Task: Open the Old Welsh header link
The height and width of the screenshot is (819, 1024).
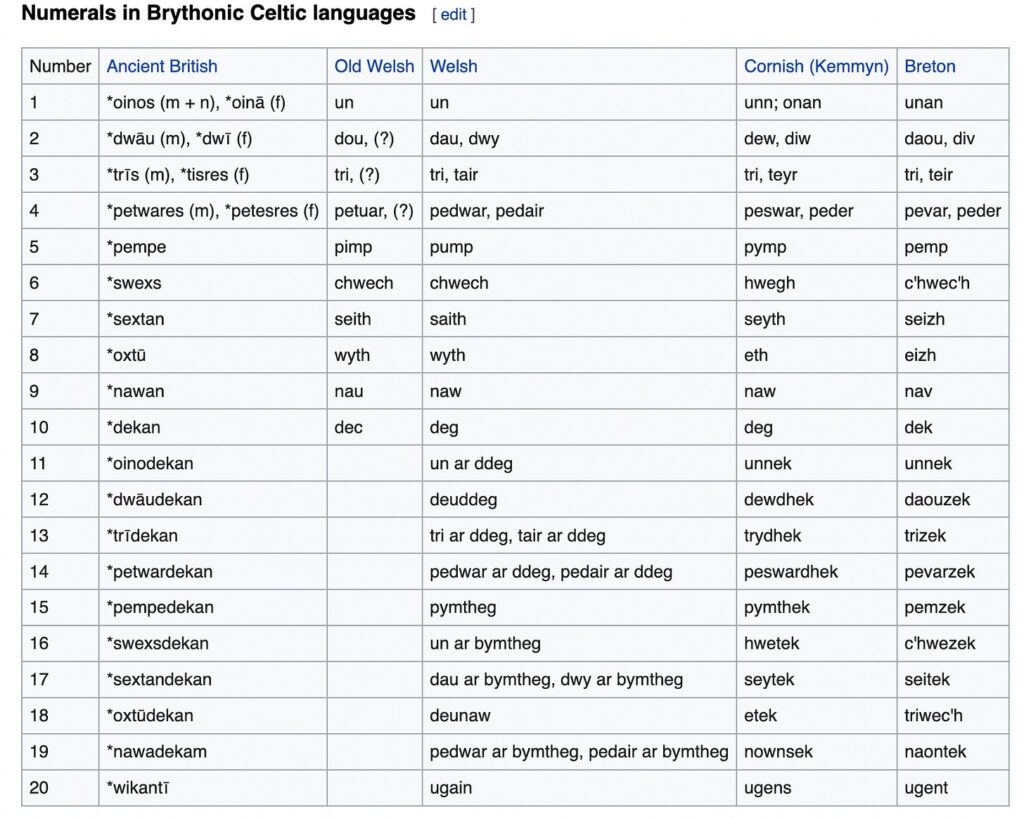Action: (374, 66)
